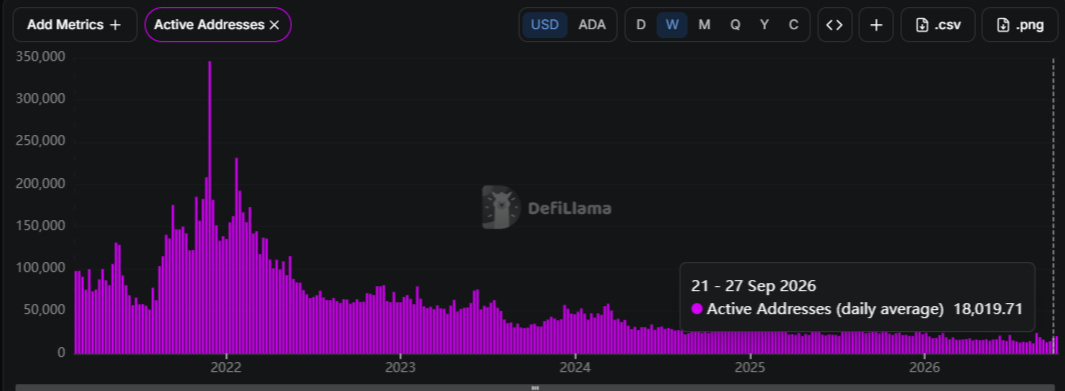The width and height of the screenshot is (1065, 391).
Task: Click the 300,000 y-axis label
Action: (40, 98)
